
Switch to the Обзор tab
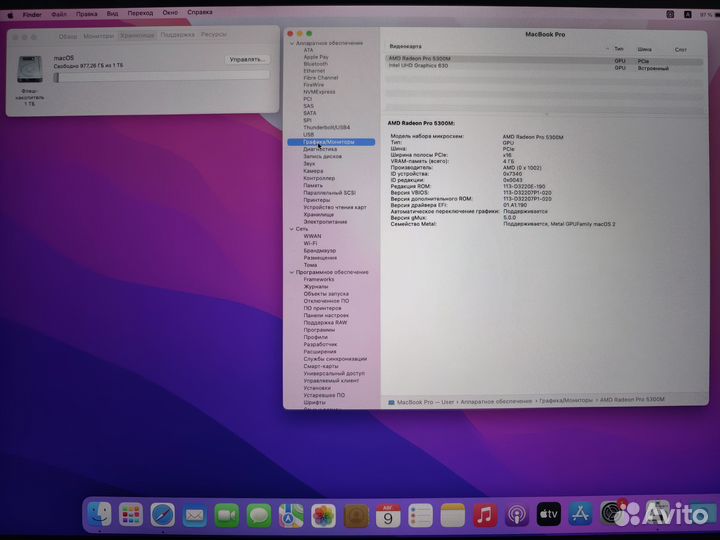[x=68, y=36]
